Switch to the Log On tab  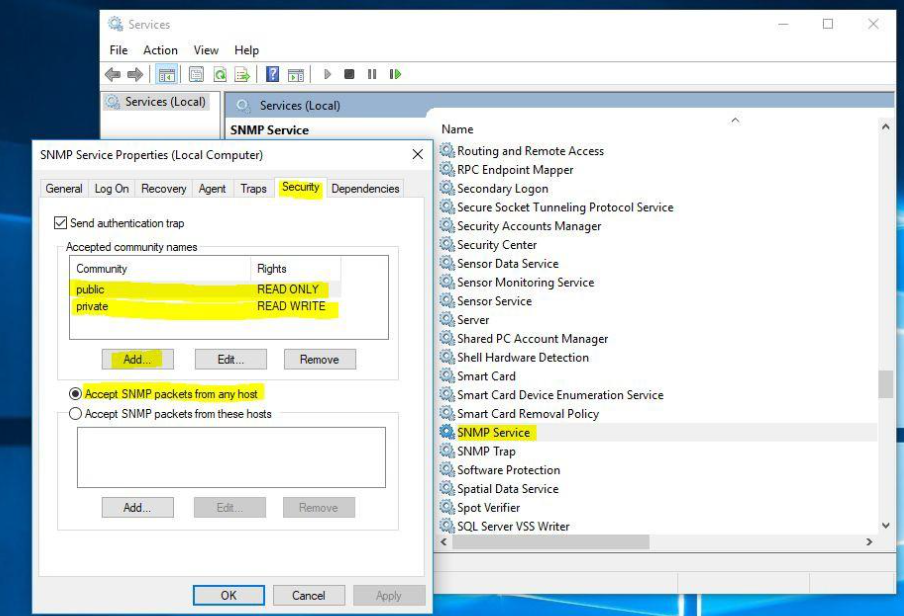point(112,189)
